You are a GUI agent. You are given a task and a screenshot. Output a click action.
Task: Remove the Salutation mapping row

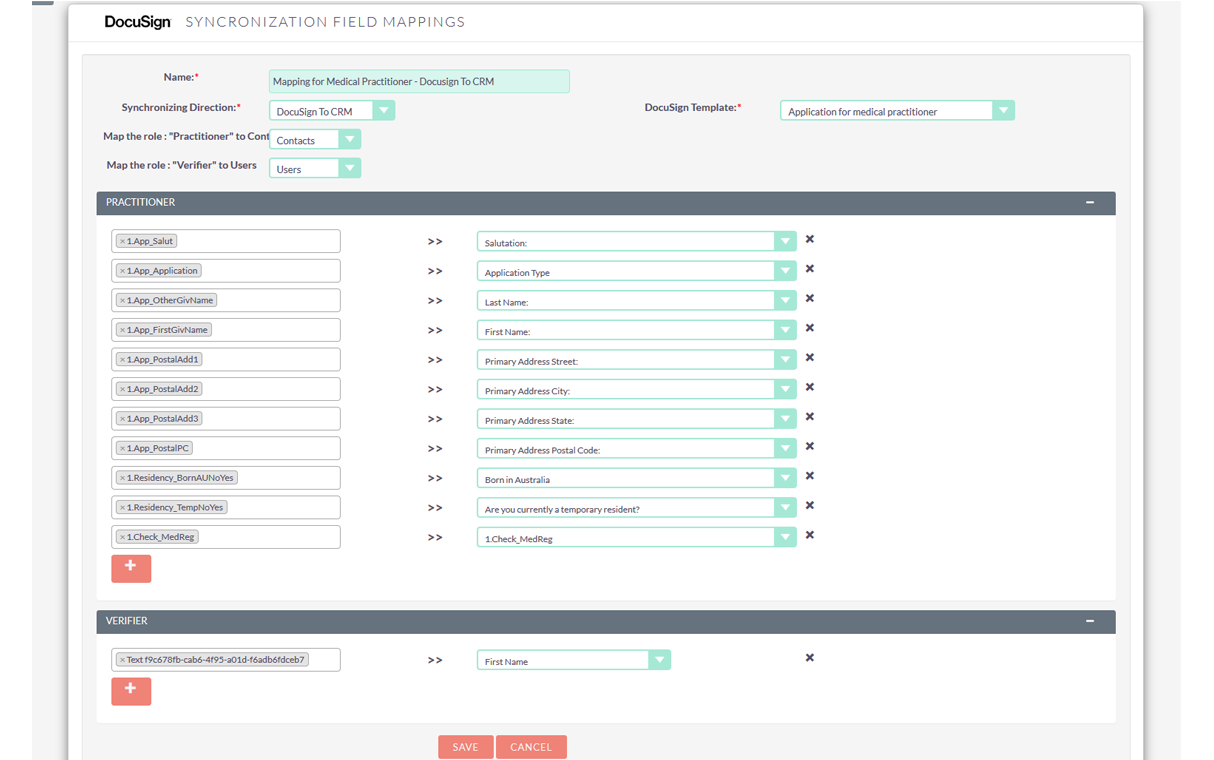tap(810, 239)
